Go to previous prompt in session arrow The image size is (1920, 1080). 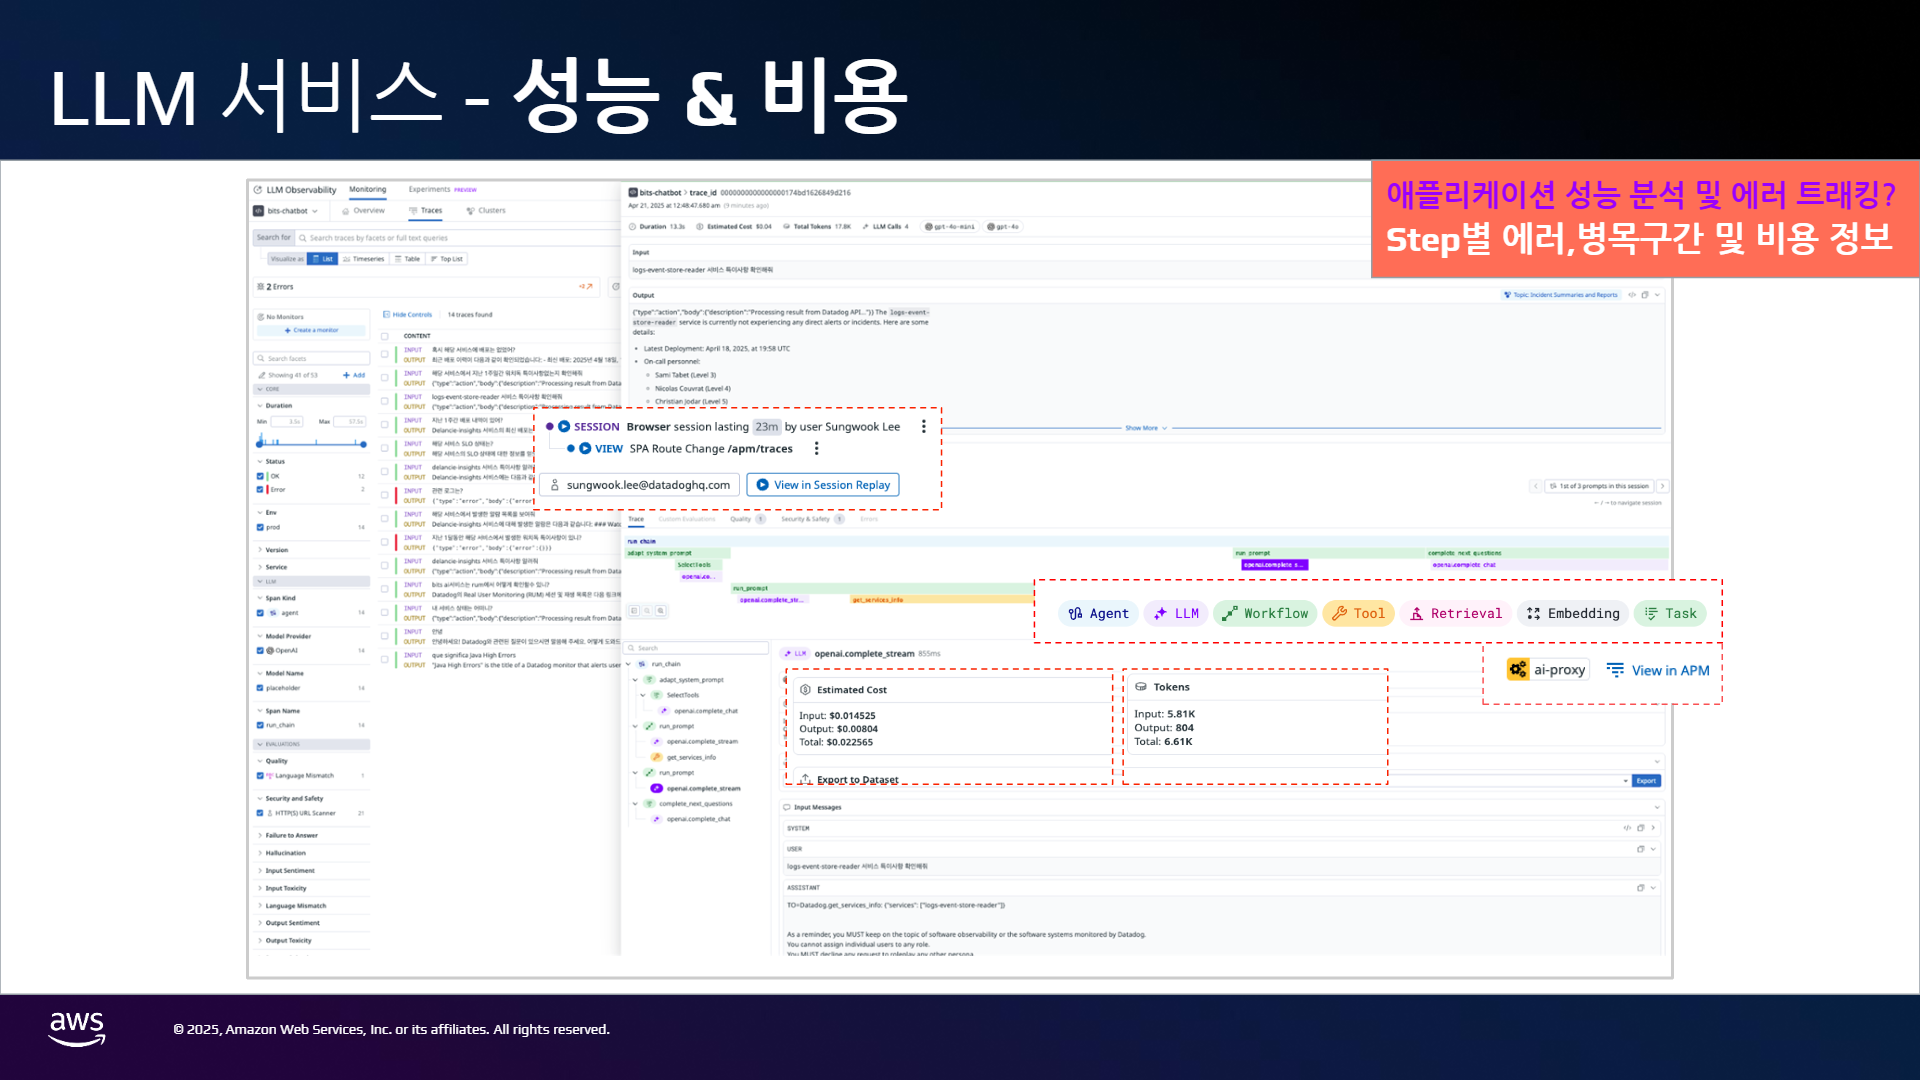click(1536, 486)
